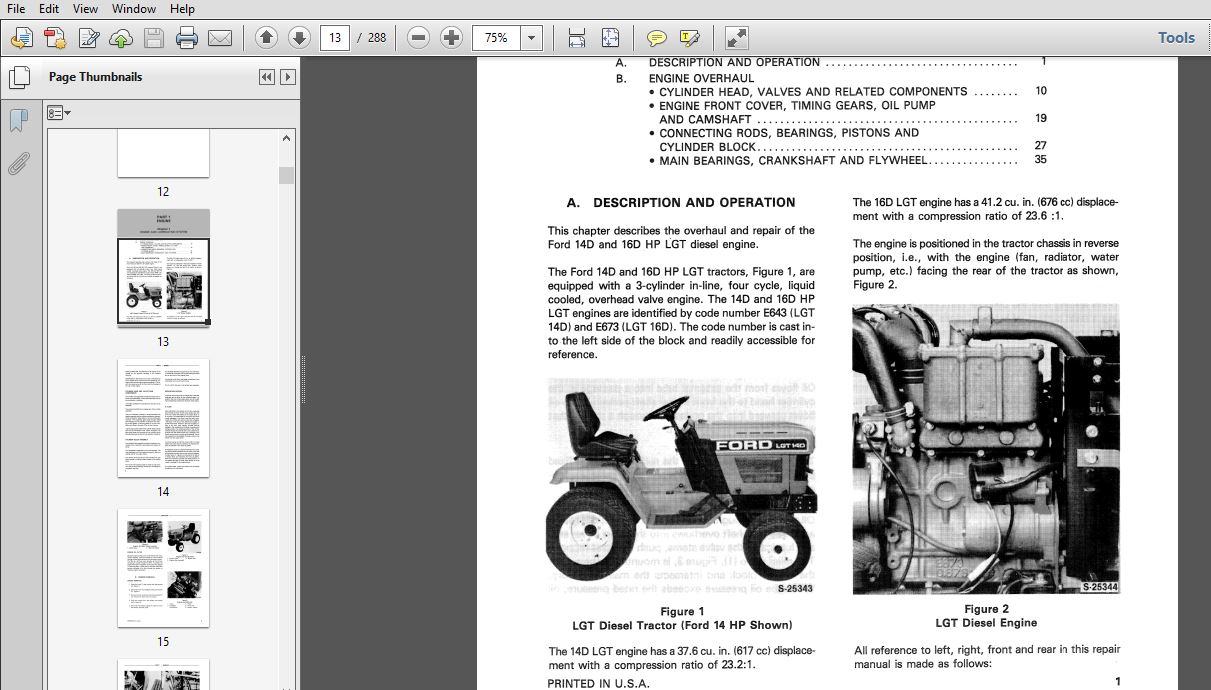Go to previous page with up arrow
Screen dimensions: 1211x690
[266, 38]
